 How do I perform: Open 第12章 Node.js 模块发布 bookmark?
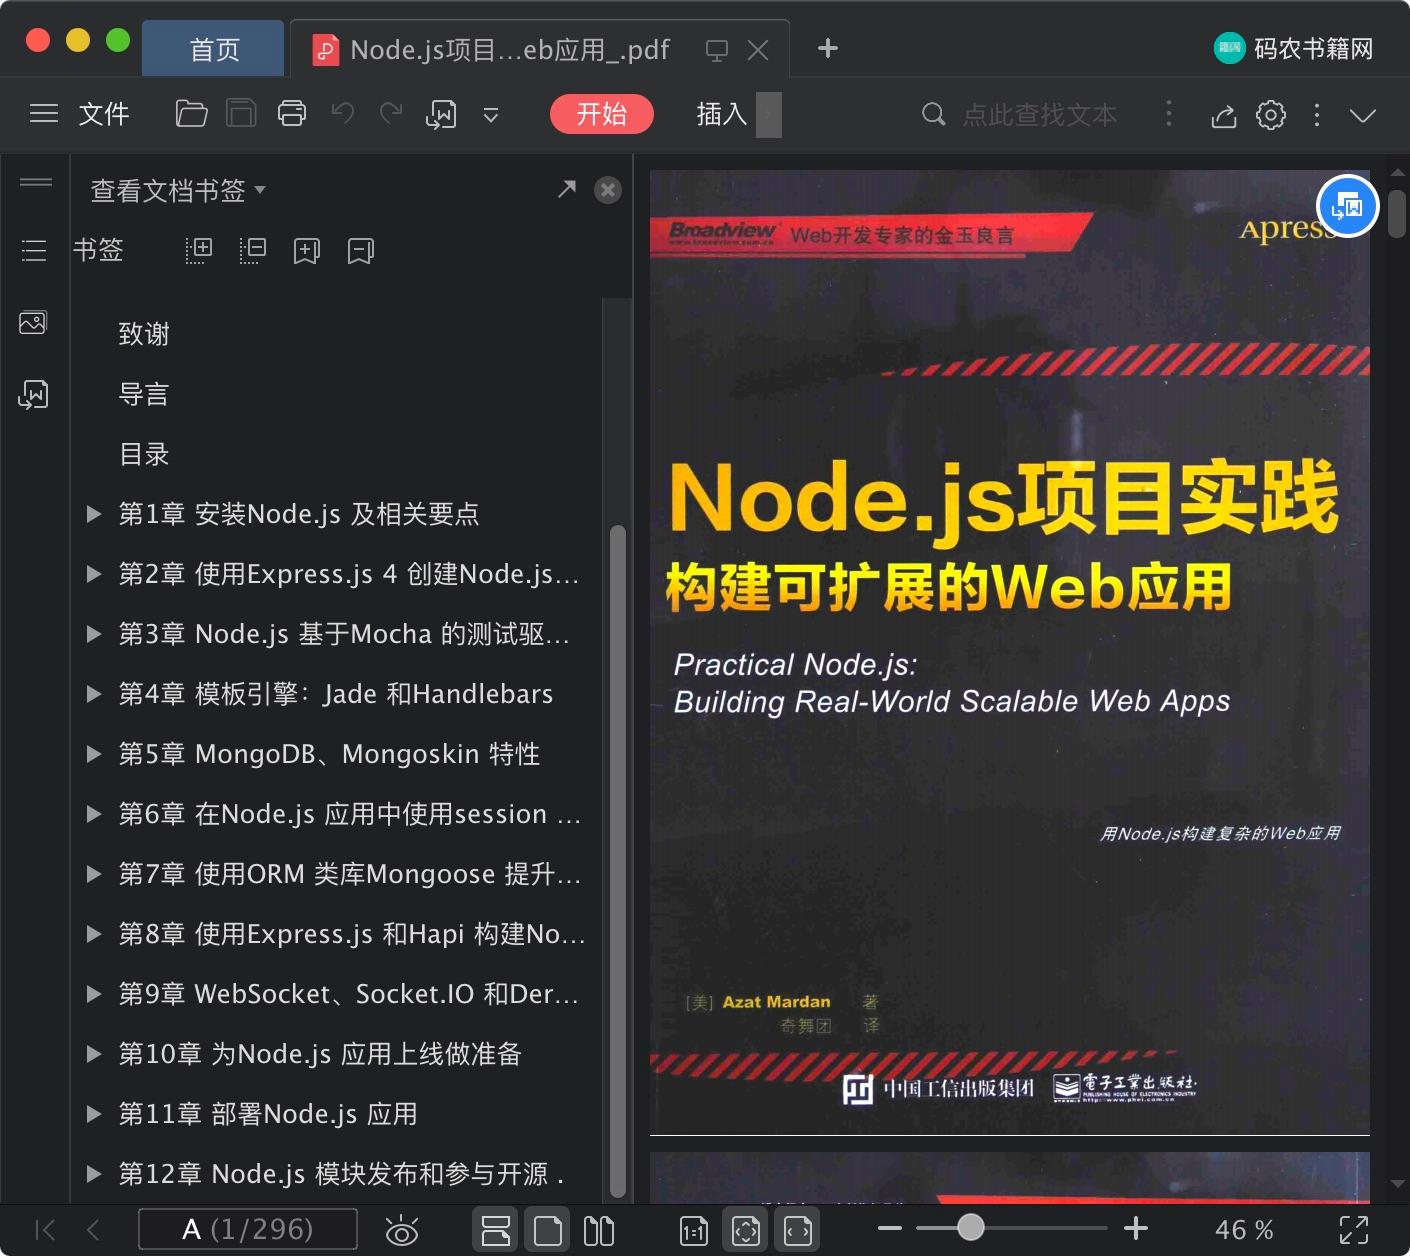(341, 1174)
